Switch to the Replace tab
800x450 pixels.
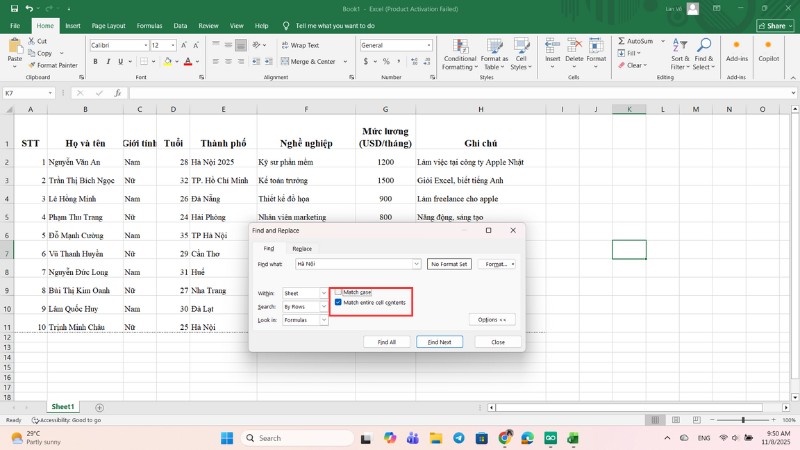(301, 248)
